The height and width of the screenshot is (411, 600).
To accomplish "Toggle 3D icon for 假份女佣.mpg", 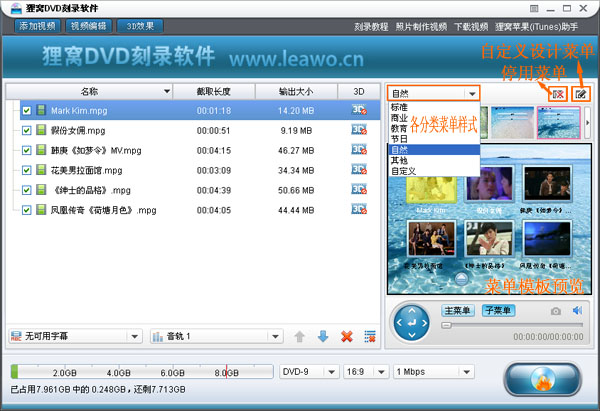I will (x=359, y=130).
